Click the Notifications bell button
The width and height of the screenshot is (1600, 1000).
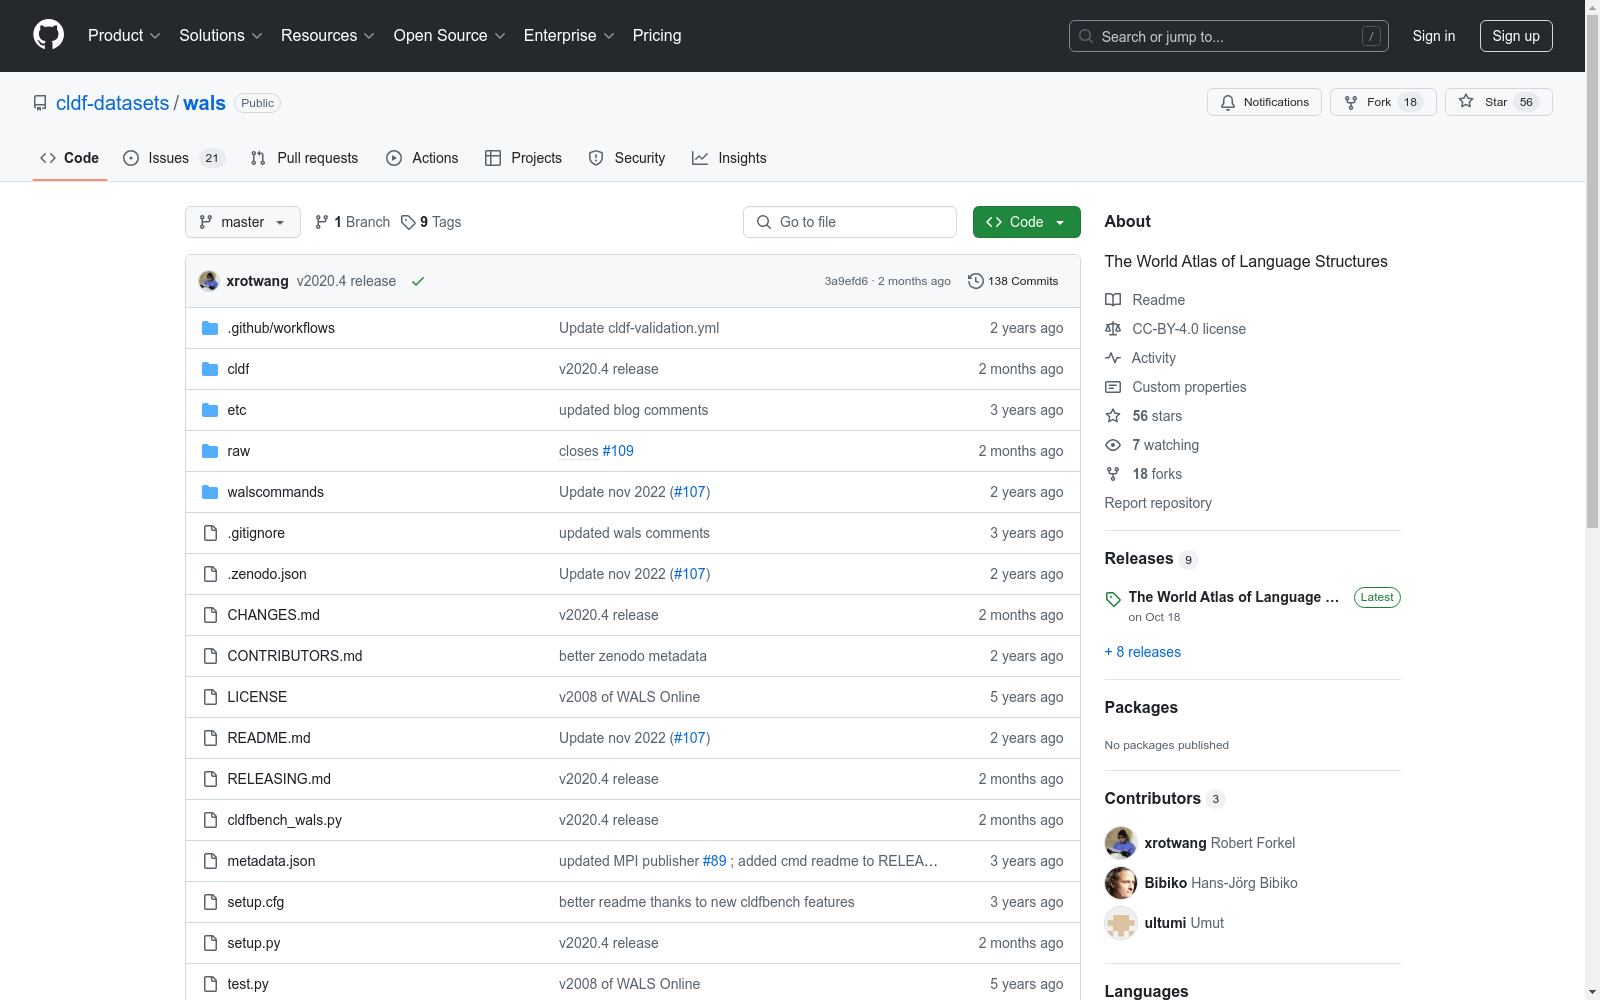[x=1264, y=102]
